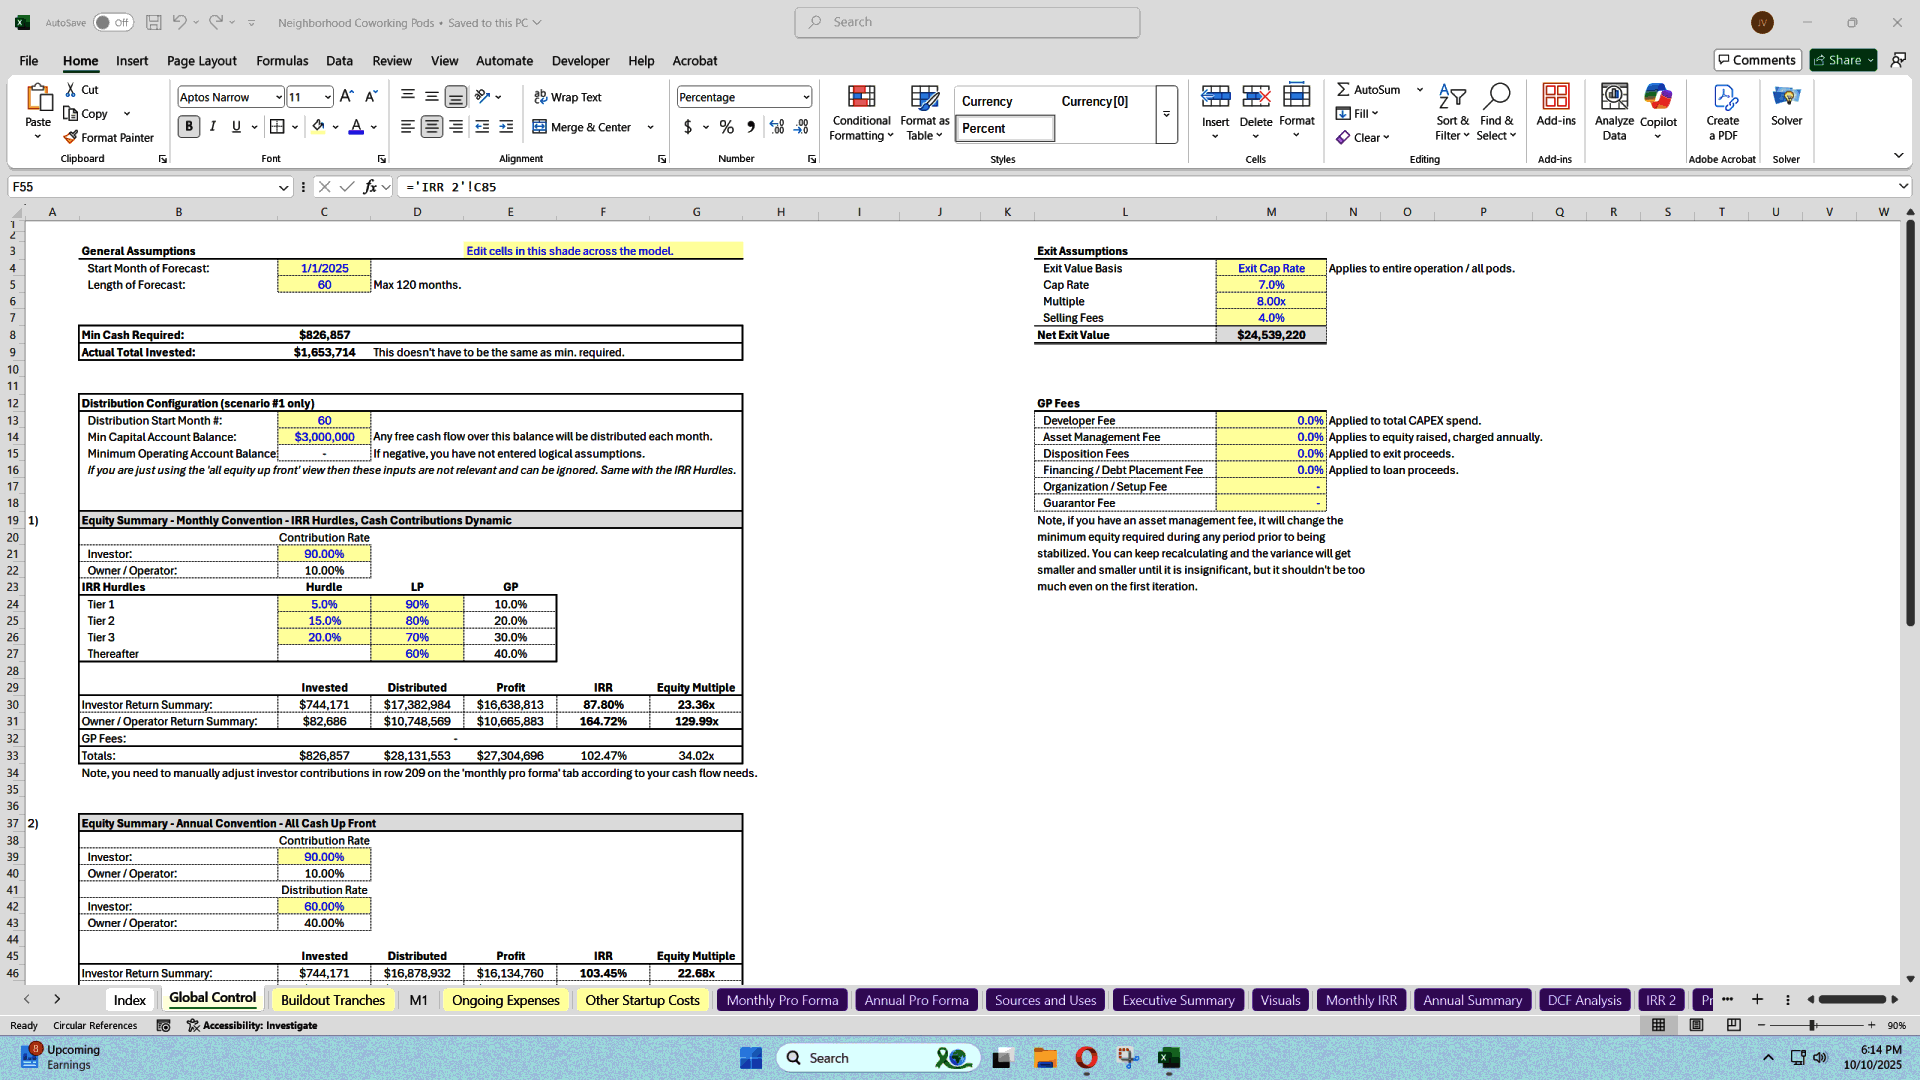Toggle the AutoSave switch
Viewport: 1920px width, 1080px height.
pos(113,22)
